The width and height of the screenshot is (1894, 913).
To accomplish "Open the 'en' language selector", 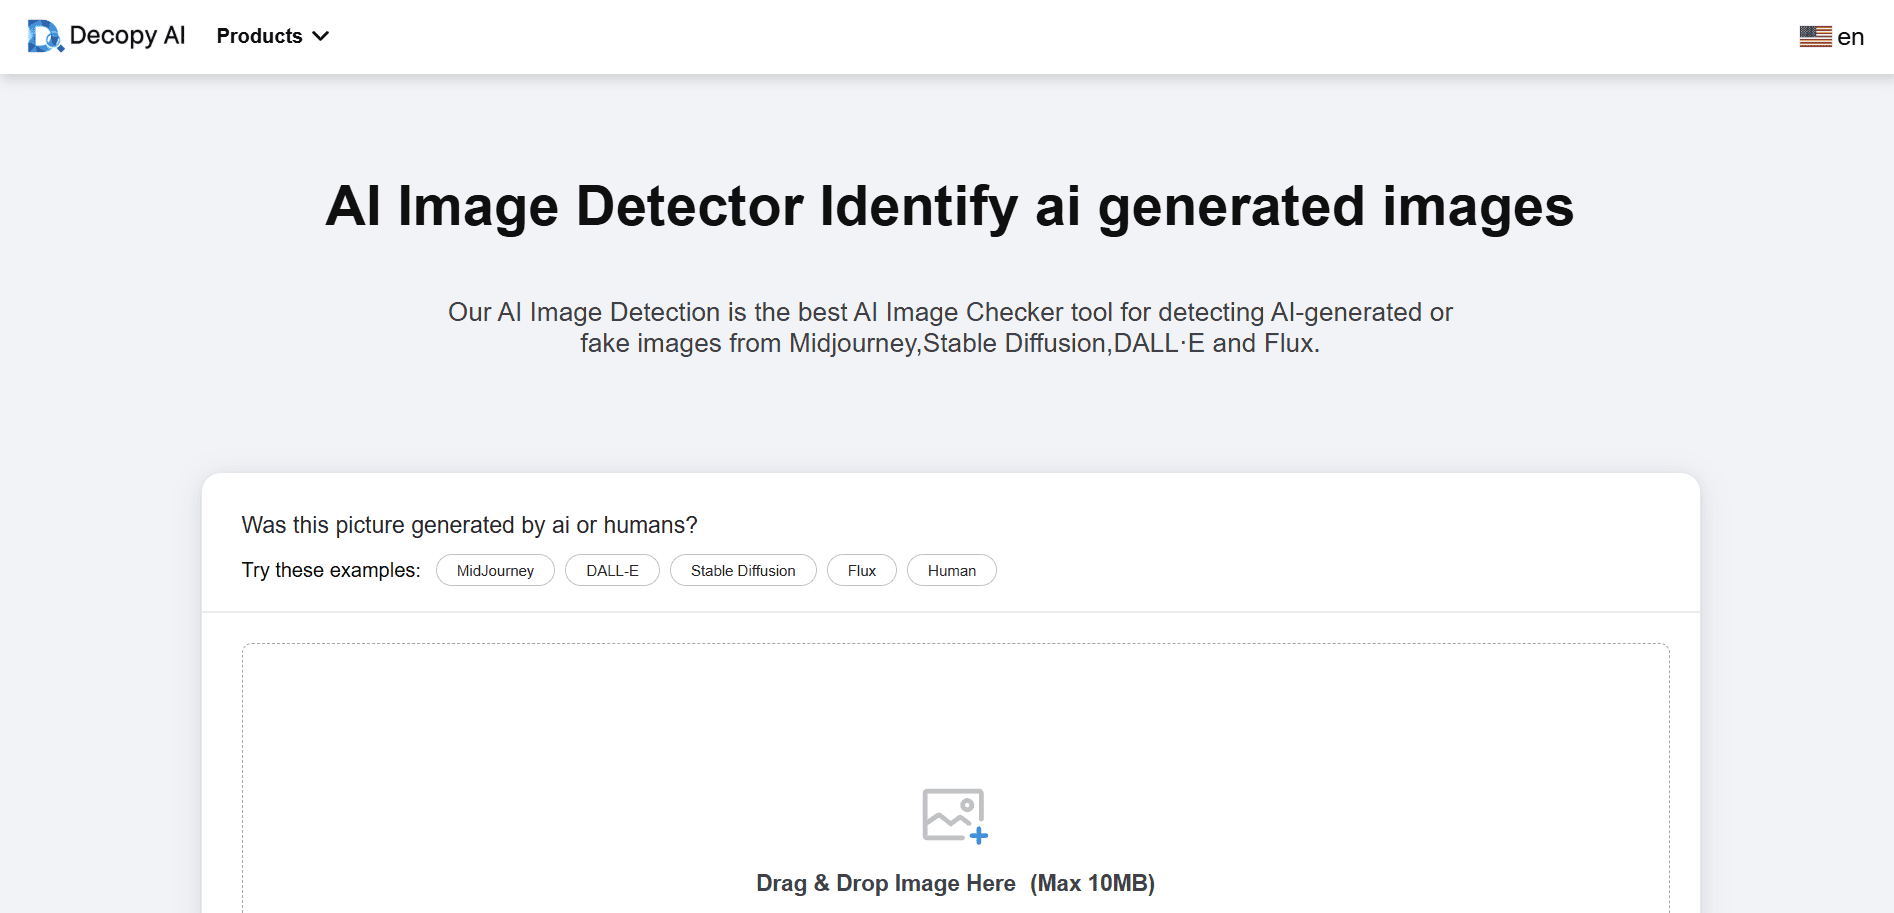I will point(1850,37).
